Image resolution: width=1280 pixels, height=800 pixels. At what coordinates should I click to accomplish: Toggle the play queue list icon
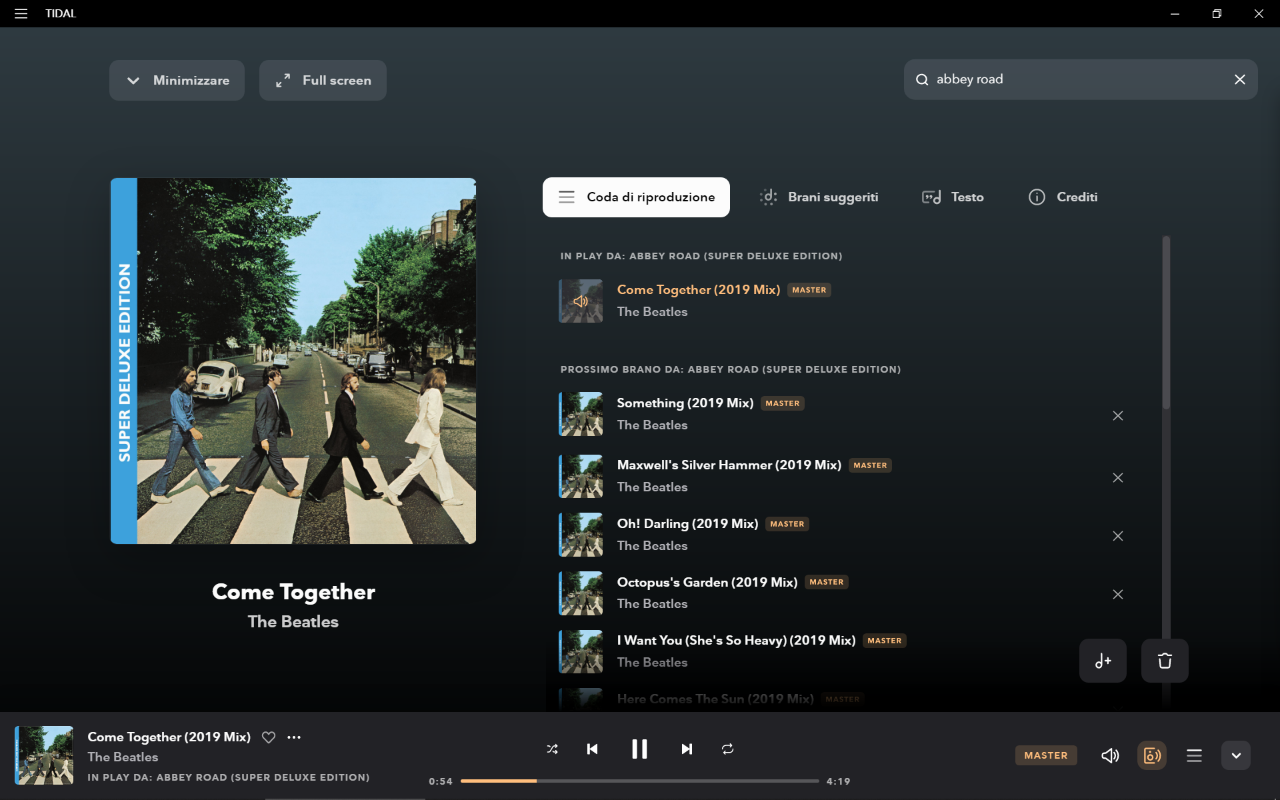(x=1194, y=756)
